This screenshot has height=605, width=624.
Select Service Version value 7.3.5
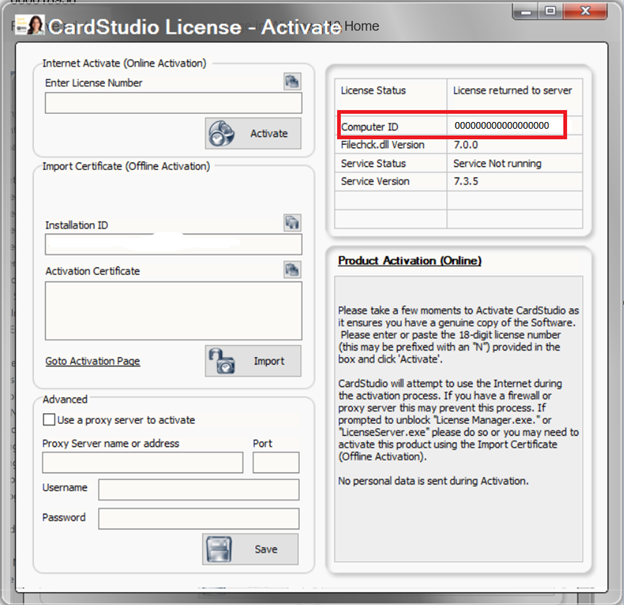click(466, 182)
